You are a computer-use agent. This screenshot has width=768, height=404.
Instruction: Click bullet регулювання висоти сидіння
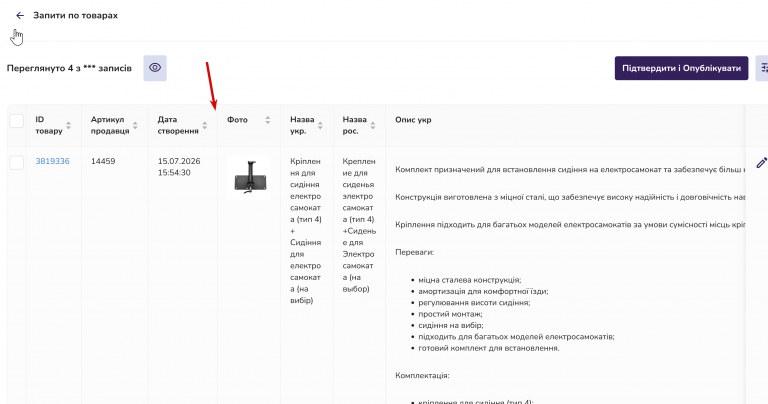[474, 303]
